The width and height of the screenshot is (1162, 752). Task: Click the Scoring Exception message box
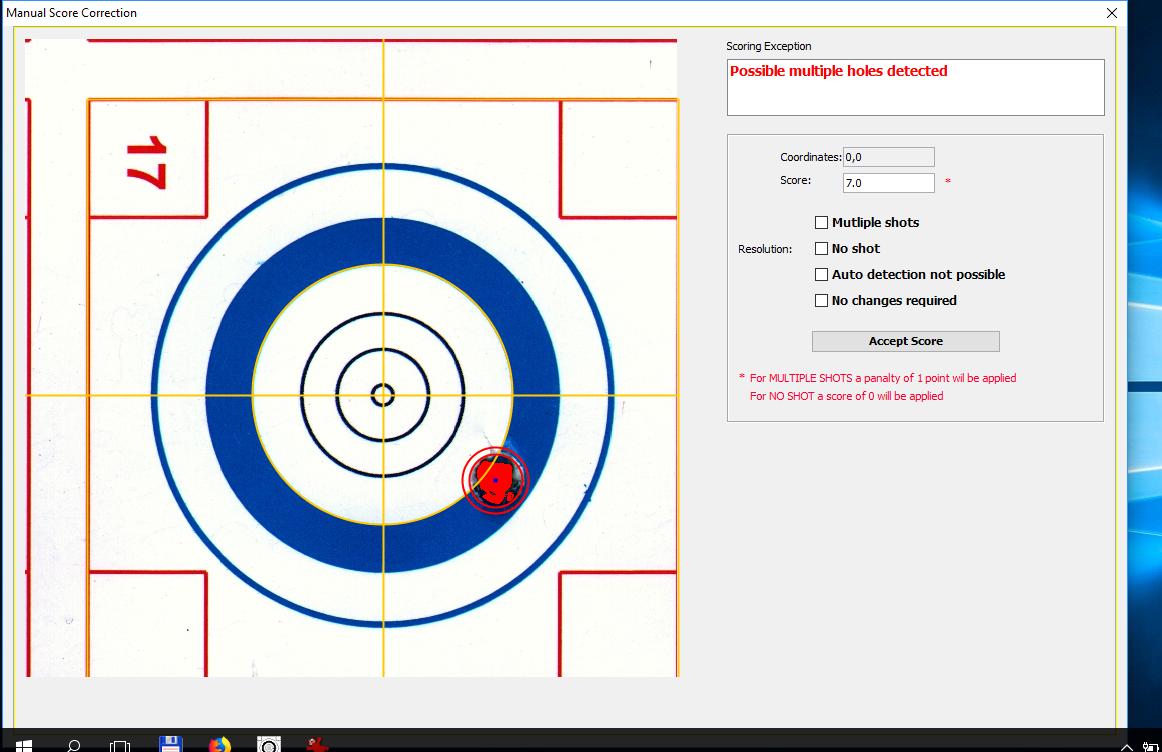(x=915, y=87)
